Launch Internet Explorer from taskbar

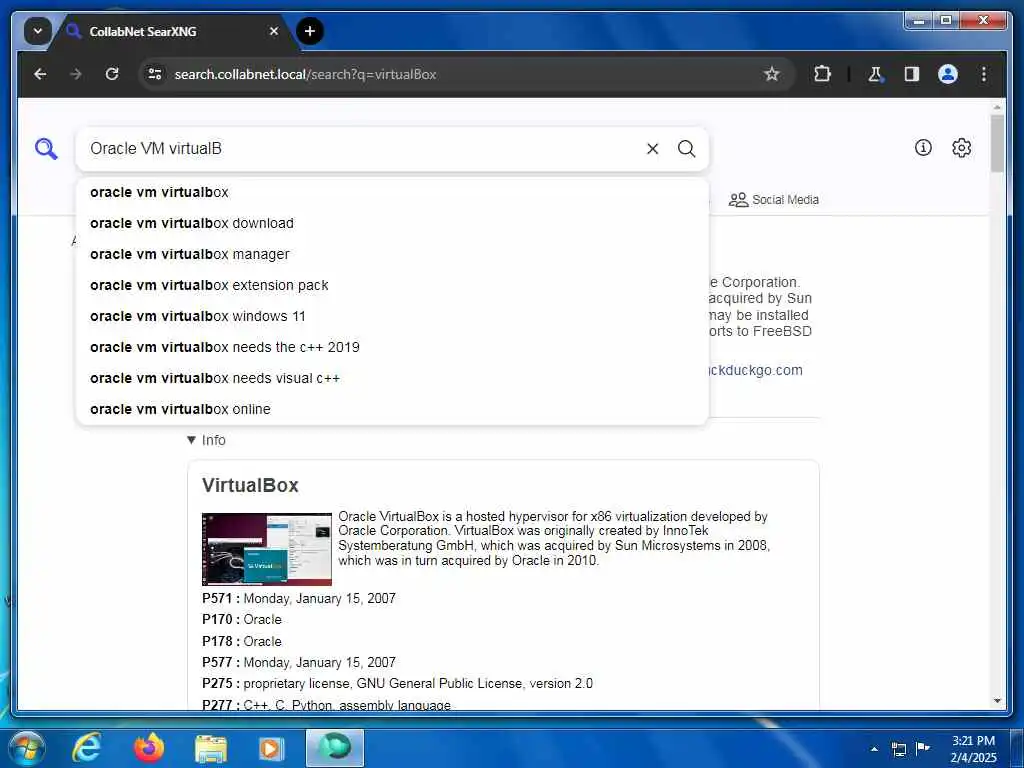(86, 748)
